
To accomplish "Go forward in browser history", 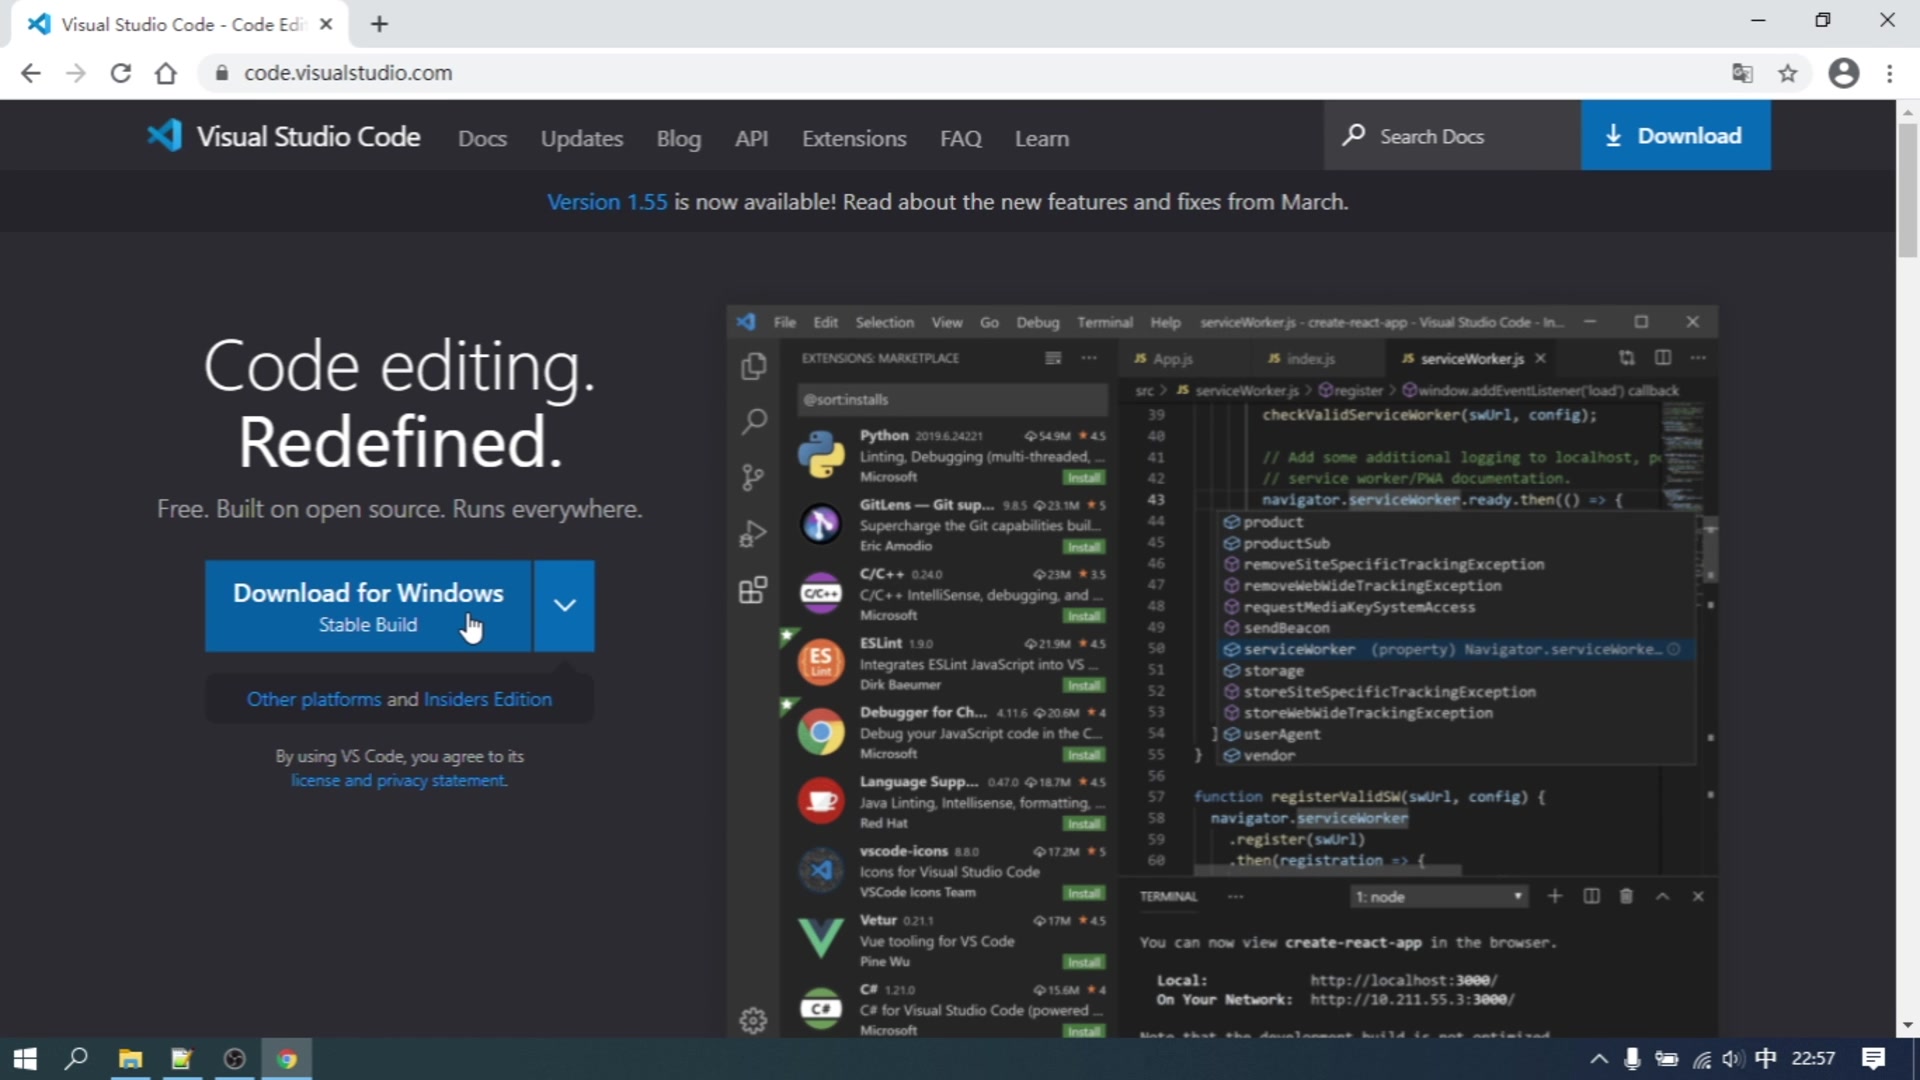I will [x=76, y=73].
